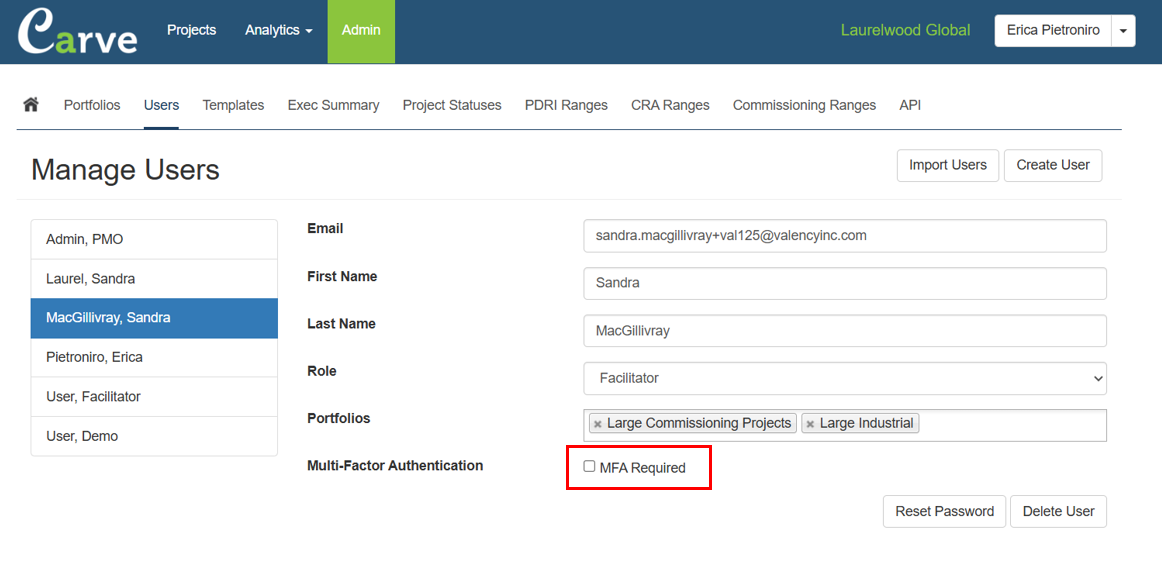
Task: Open the user account dropdown arrow
Action: (1123, 31)
